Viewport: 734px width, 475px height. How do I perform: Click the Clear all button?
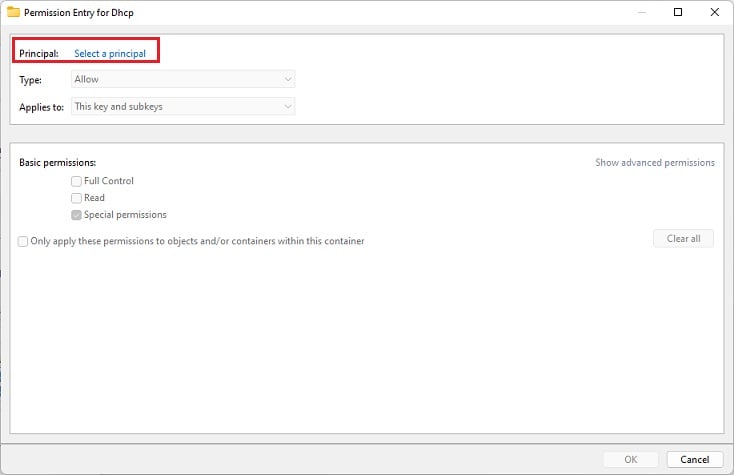(x=683, y=239)
